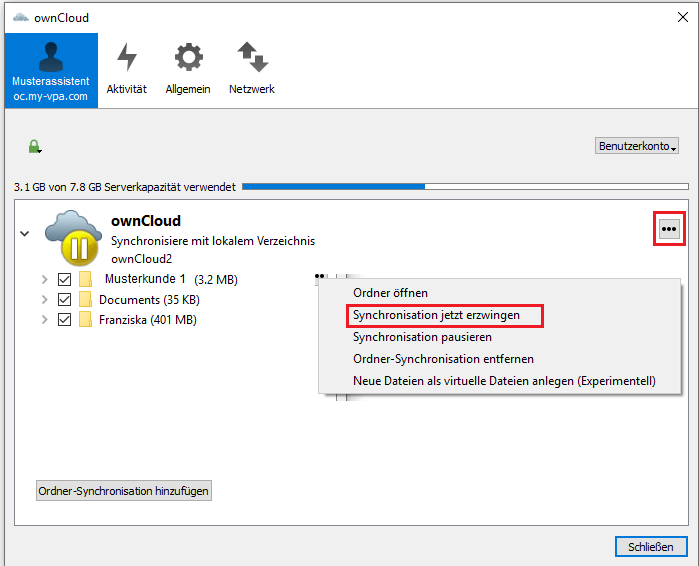
Task: Click the Franziska folder icon
Action: click(85, 320)
